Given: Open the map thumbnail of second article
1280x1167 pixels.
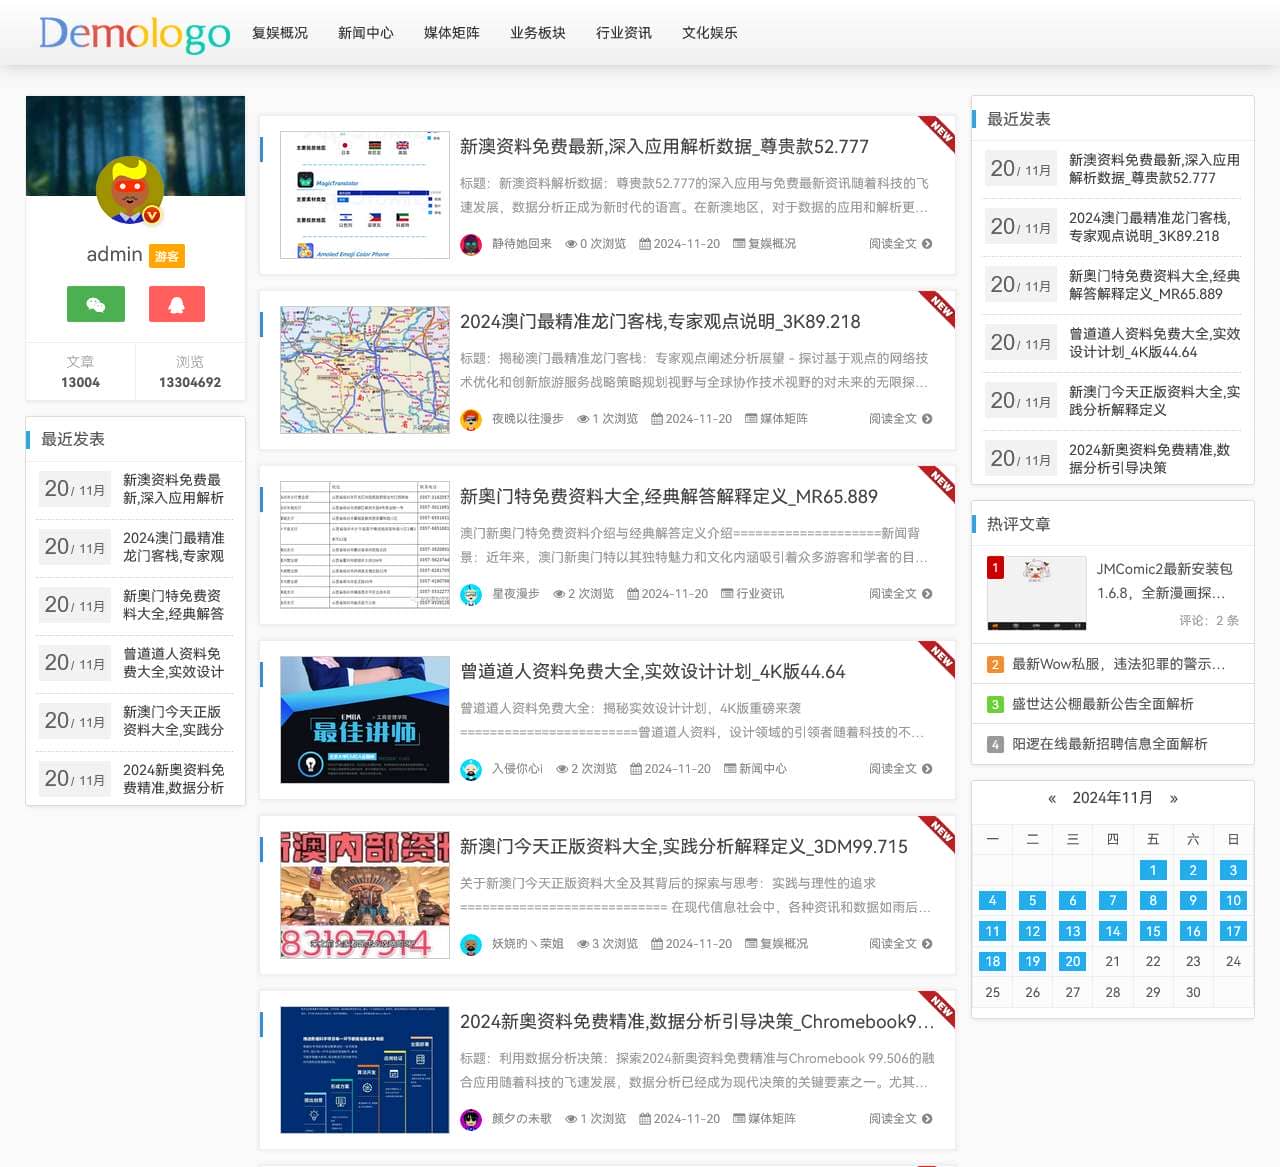Looking at the screenshot, I should click(x=365, y=370).
